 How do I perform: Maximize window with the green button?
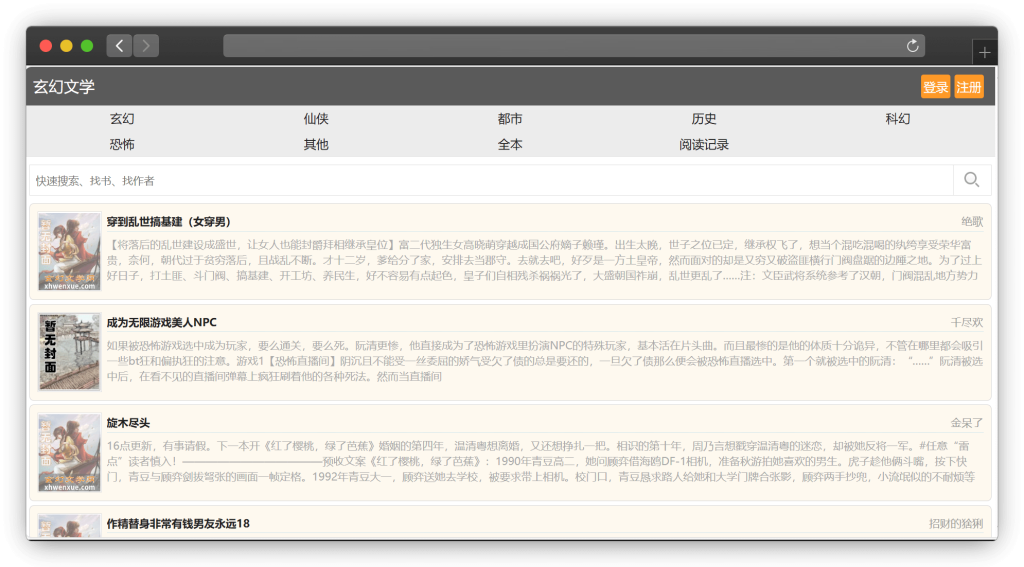(x=87, y=46)
